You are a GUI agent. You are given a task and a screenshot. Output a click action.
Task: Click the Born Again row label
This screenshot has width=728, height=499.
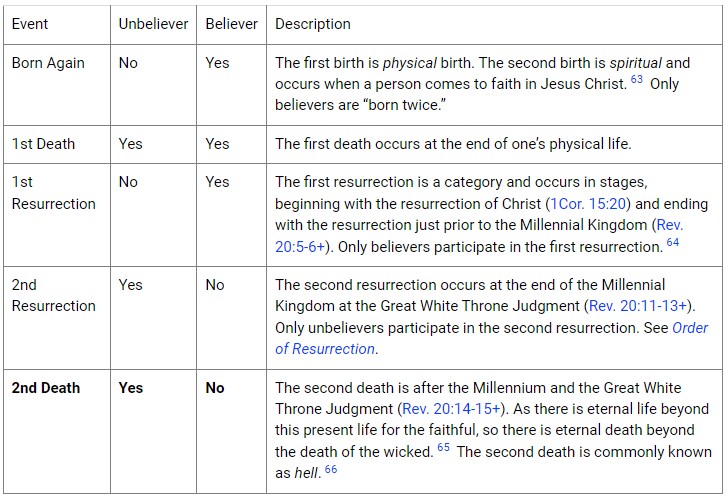pos(48,63)
